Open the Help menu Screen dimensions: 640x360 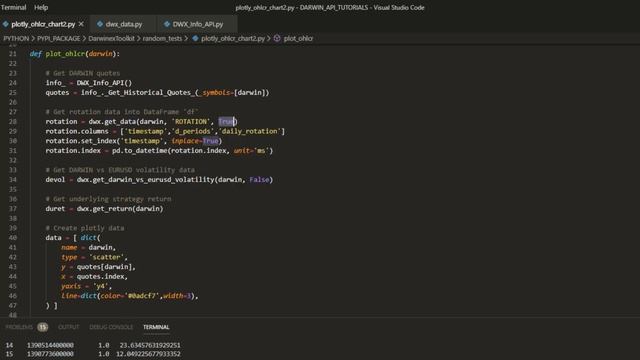pyautogui.click(x=41, y=7)
